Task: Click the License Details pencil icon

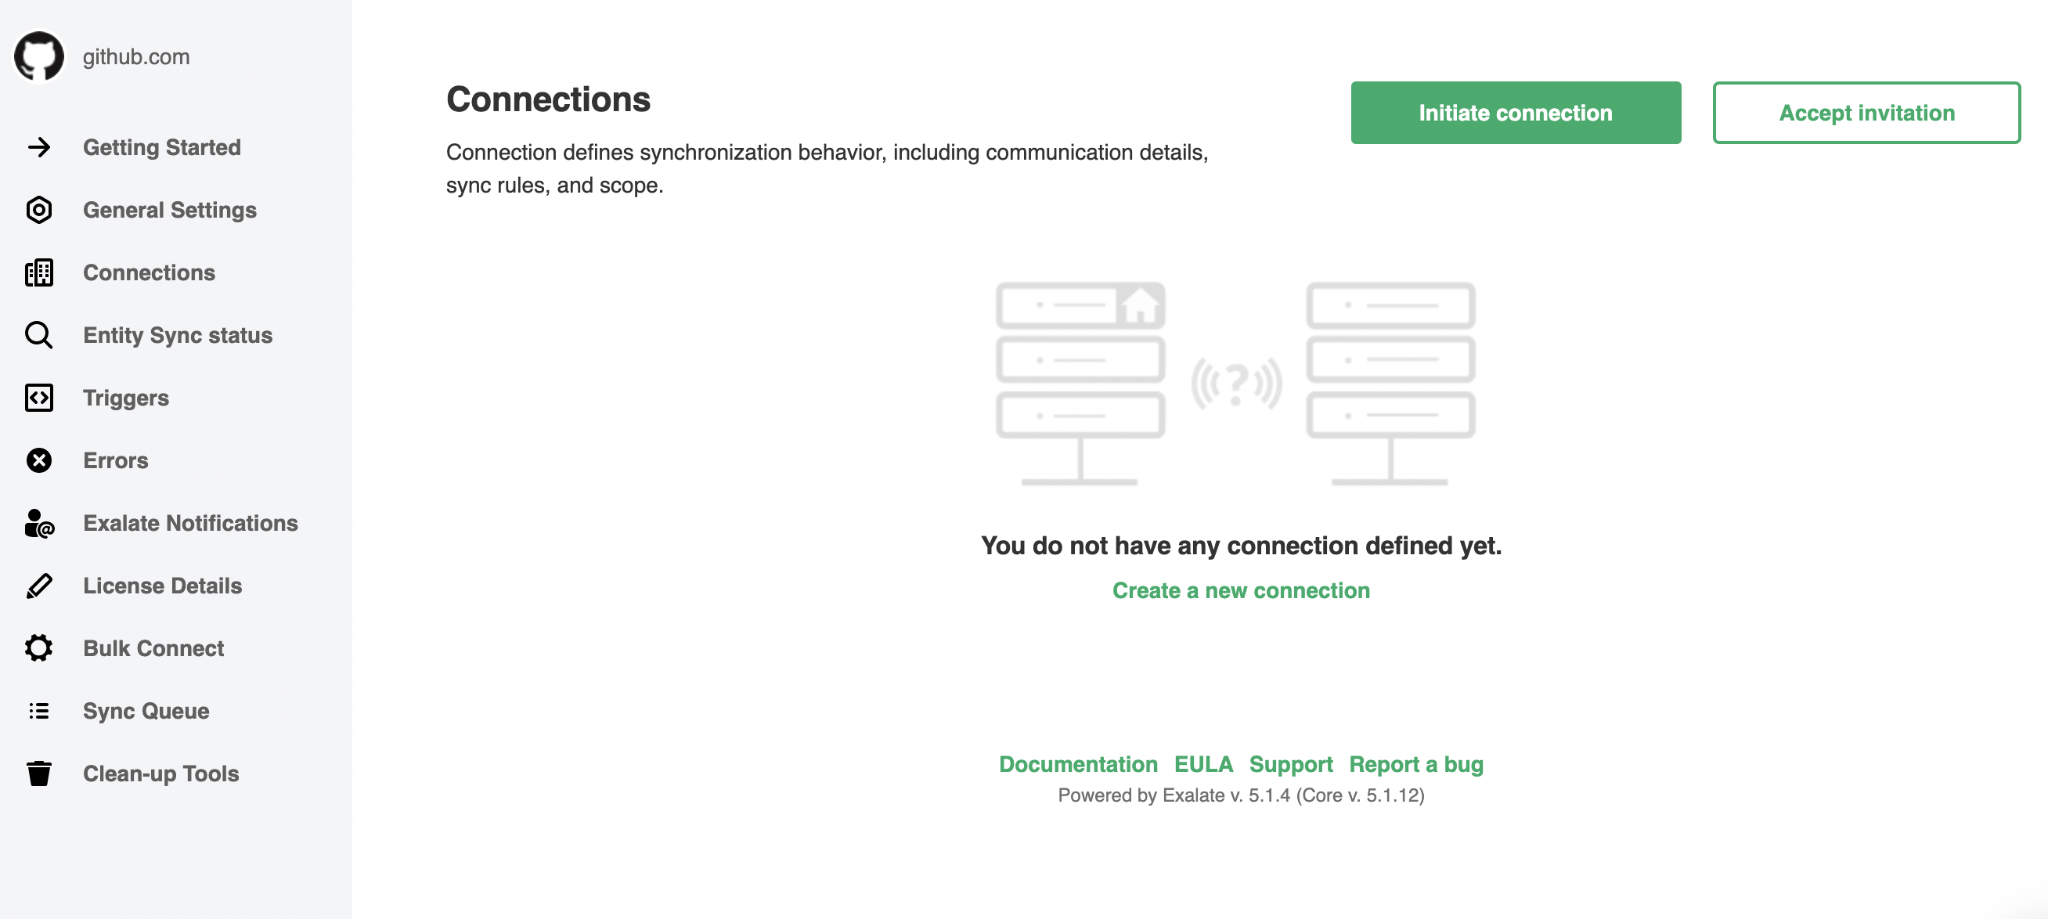Action: (39, 586)
